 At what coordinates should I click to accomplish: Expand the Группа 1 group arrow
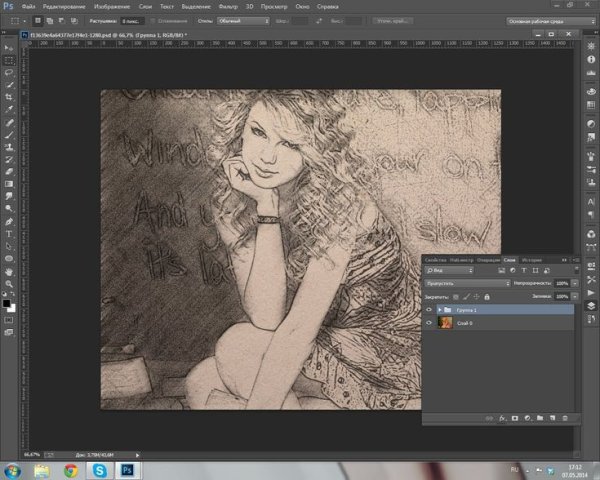coord(439,310)
